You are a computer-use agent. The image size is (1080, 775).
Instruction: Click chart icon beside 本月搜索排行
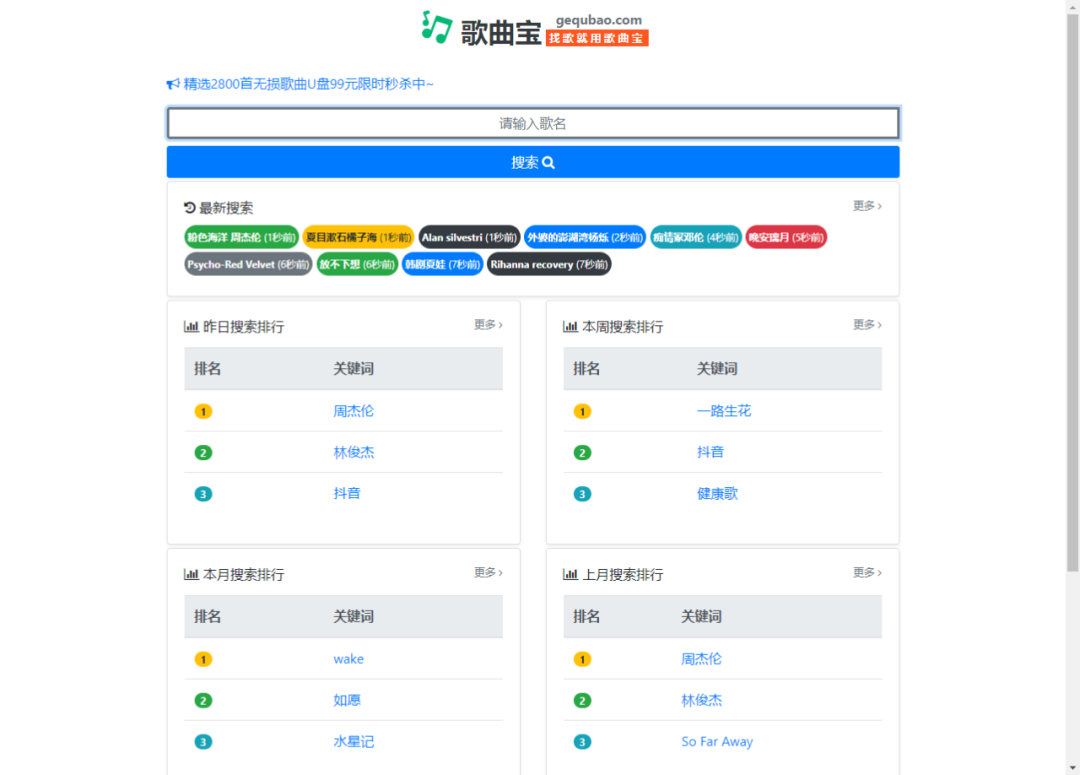pyautogui.click(x=191, y=575)
